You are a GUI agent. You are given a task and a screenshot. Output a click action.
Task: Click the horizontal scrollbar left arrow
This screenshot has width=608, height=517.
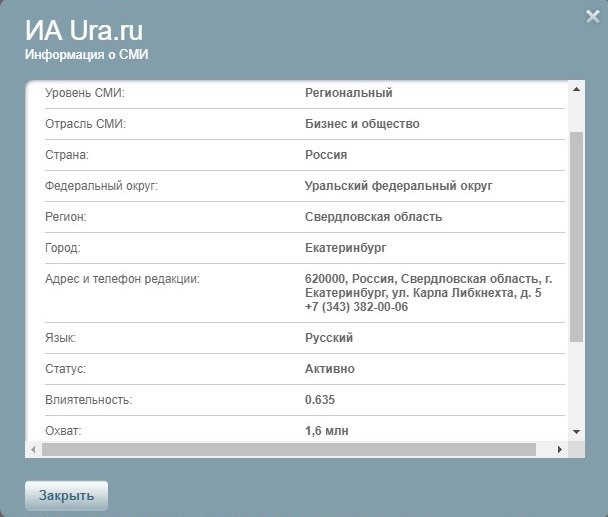click(x=33, y=450)
